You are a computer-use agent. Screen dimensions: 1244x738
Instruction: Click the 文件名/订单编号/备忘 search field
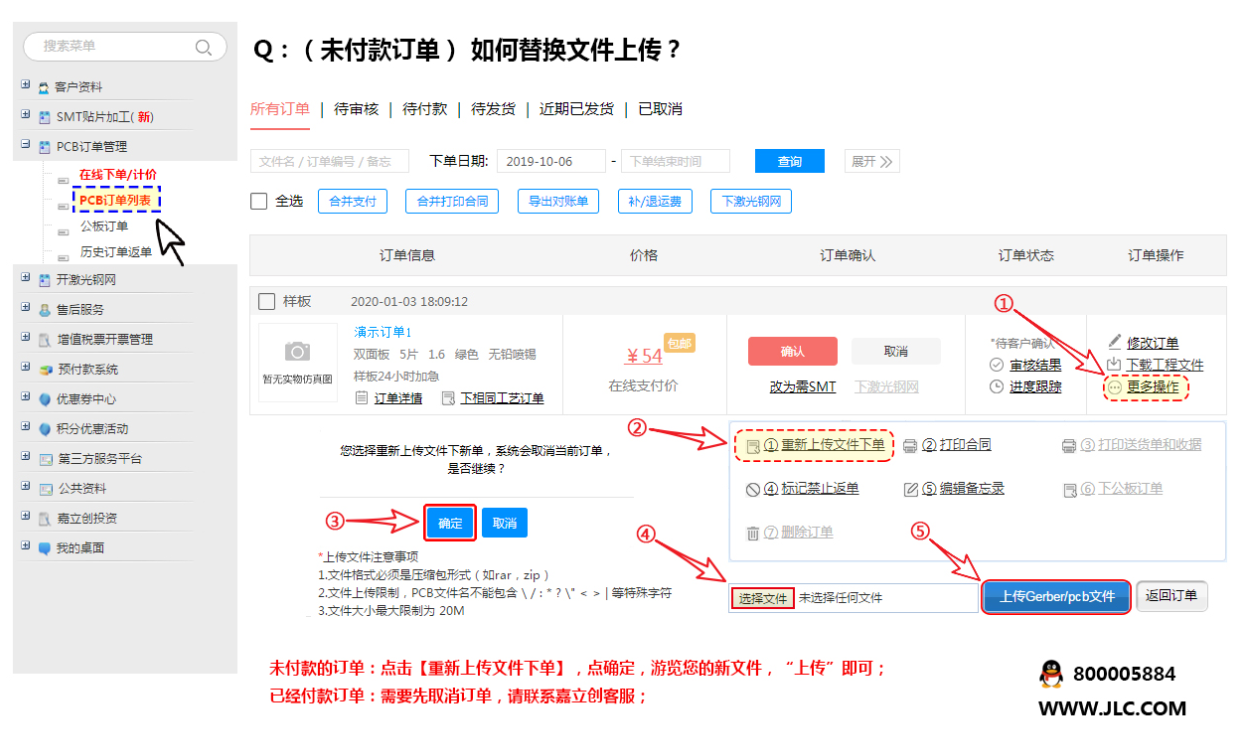(329, 161)
